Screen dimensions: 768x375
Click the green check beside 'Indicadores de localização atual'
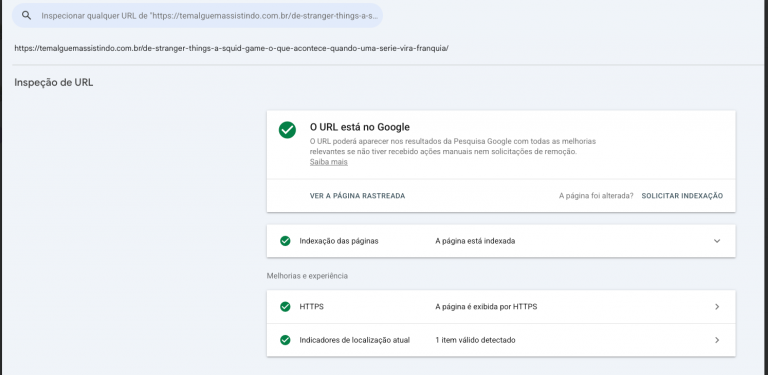[285, 340]
